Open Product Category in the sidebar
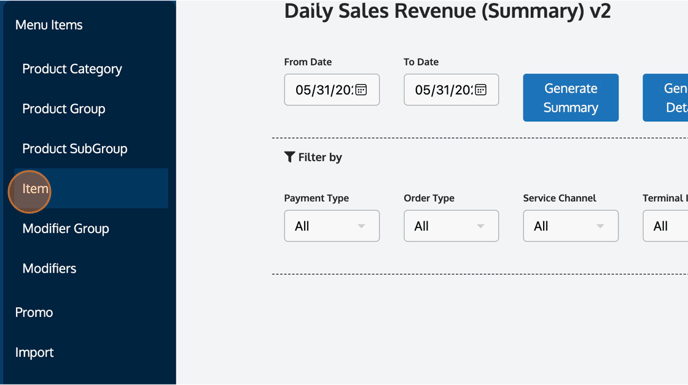688x385 pixels. point(72,69)
